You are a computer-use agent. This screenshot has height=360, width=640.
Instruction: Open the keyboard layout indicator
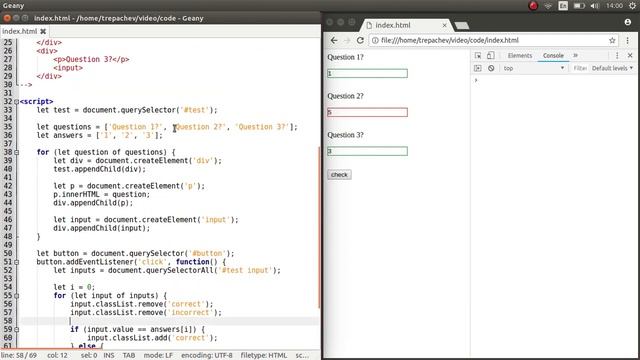click(563, 6)
